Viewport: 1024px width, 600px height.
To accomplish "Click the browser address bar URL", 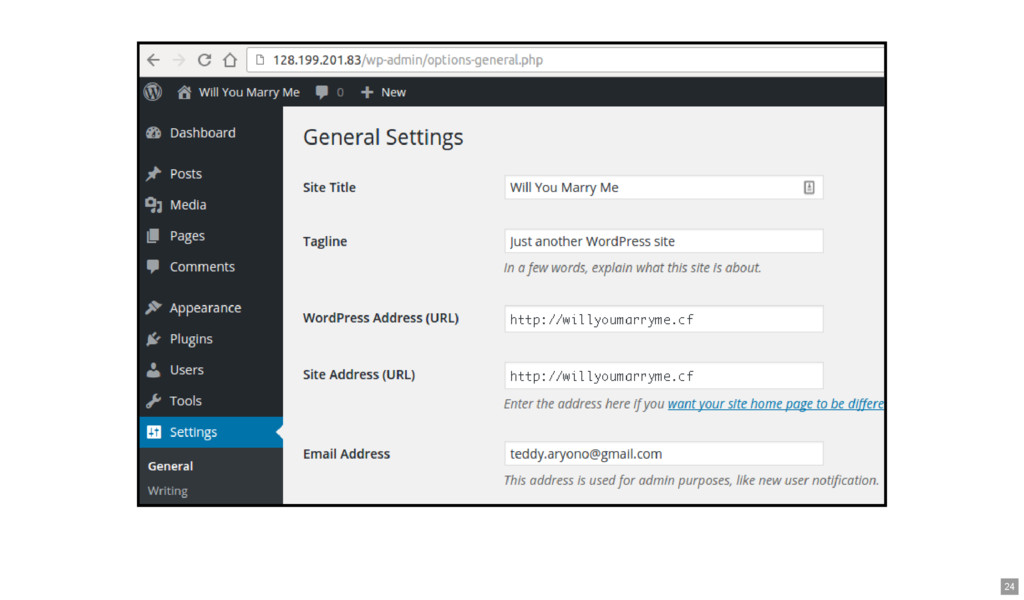I will coord(408,60).
